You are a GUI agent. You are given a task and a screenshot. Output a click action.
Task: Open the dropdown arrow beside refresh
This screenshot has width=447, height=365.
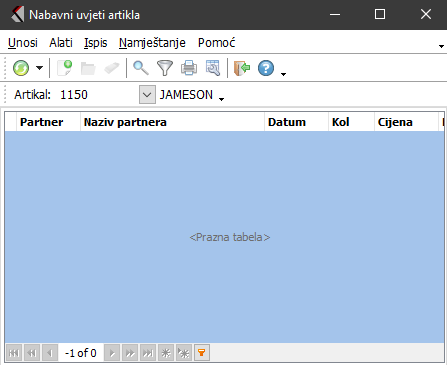[x=39, y=68]
